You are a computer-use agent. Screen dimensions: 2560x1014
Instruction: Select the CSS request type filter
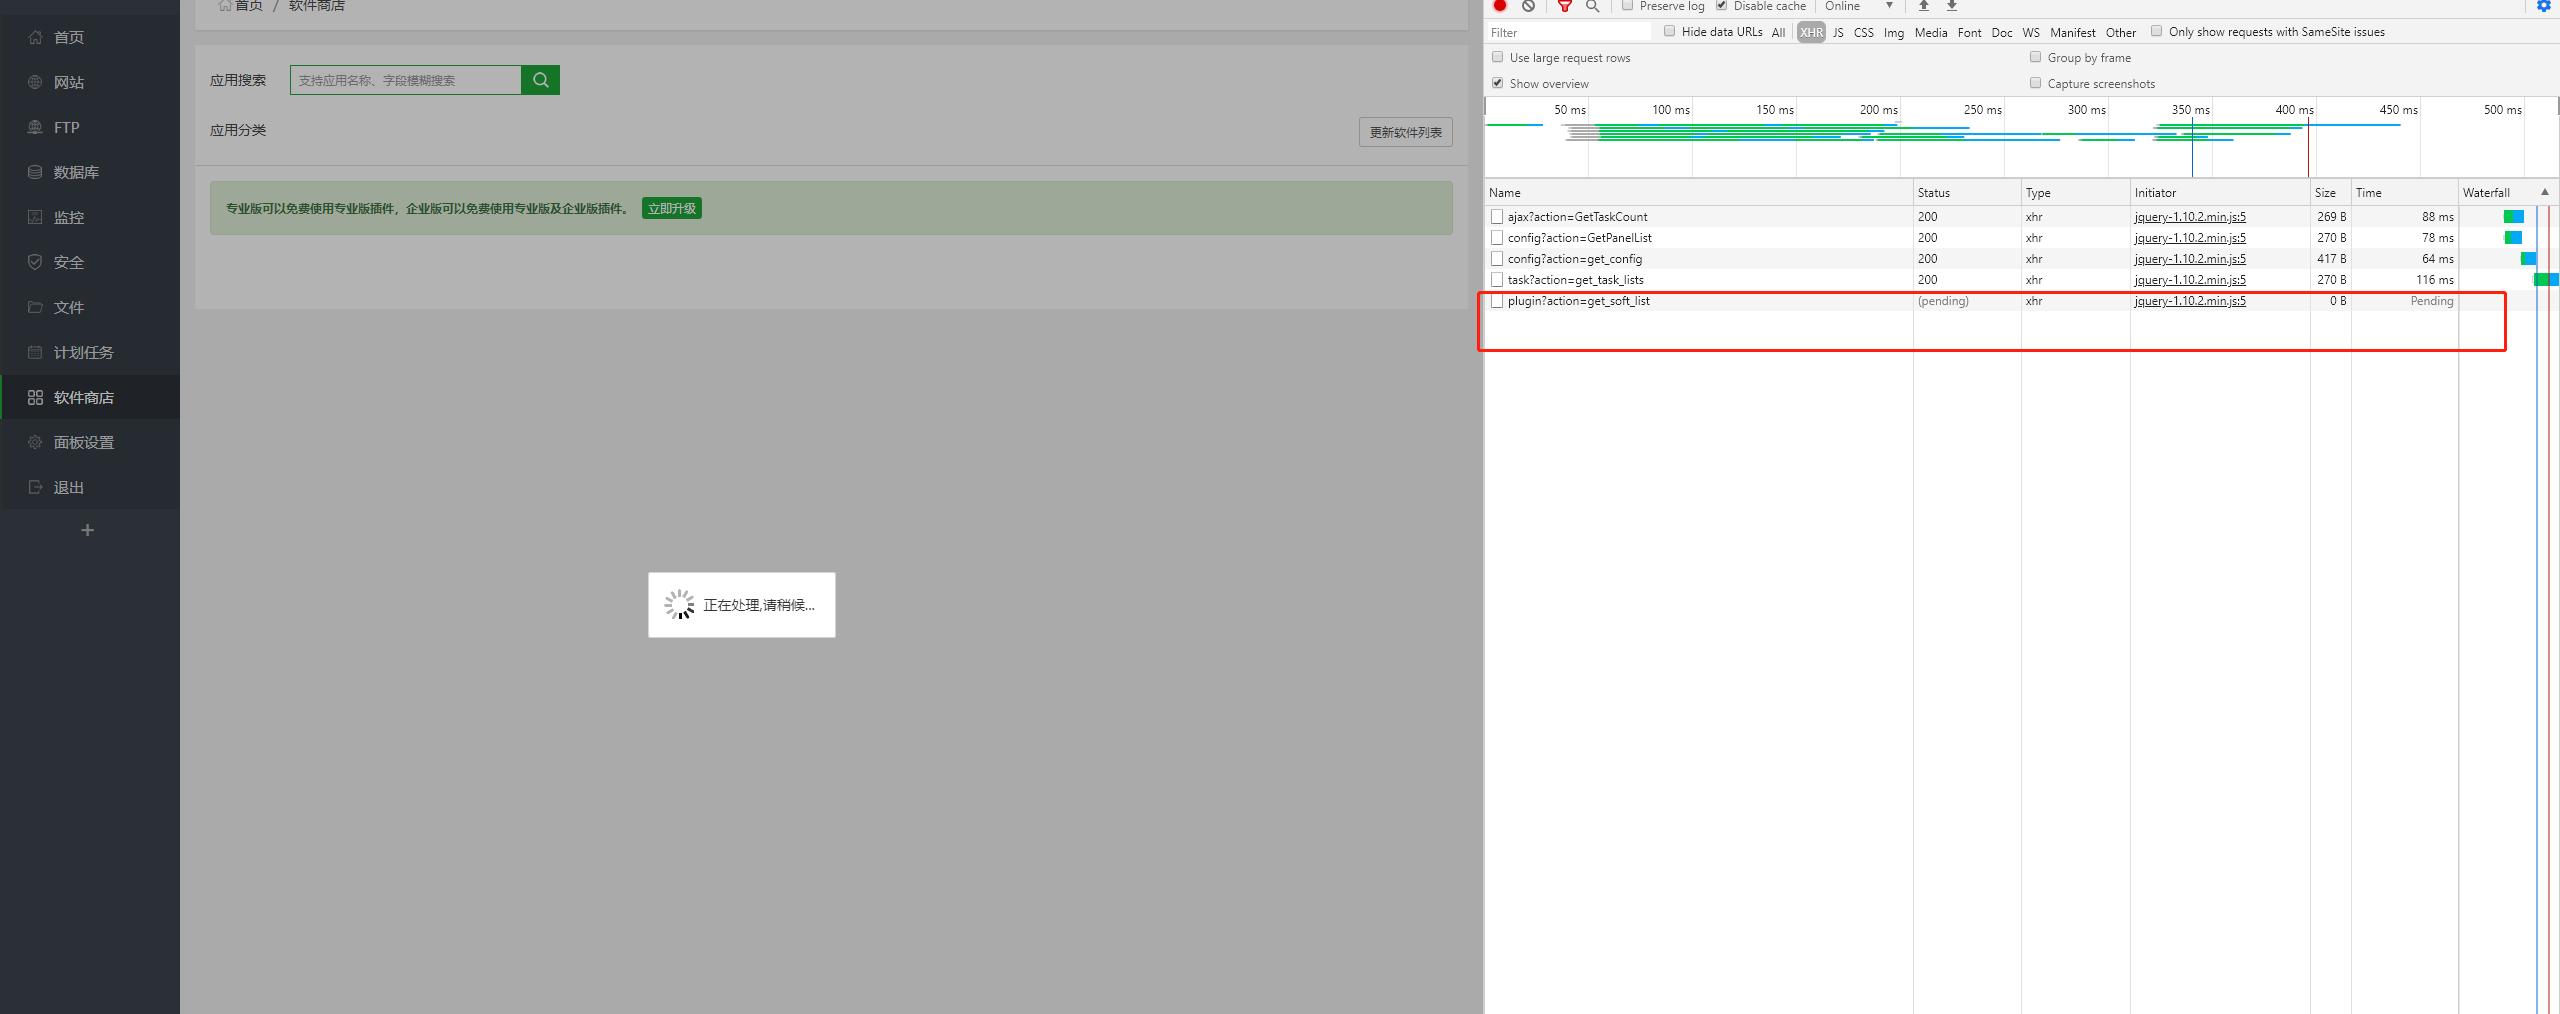[1864, 32]
